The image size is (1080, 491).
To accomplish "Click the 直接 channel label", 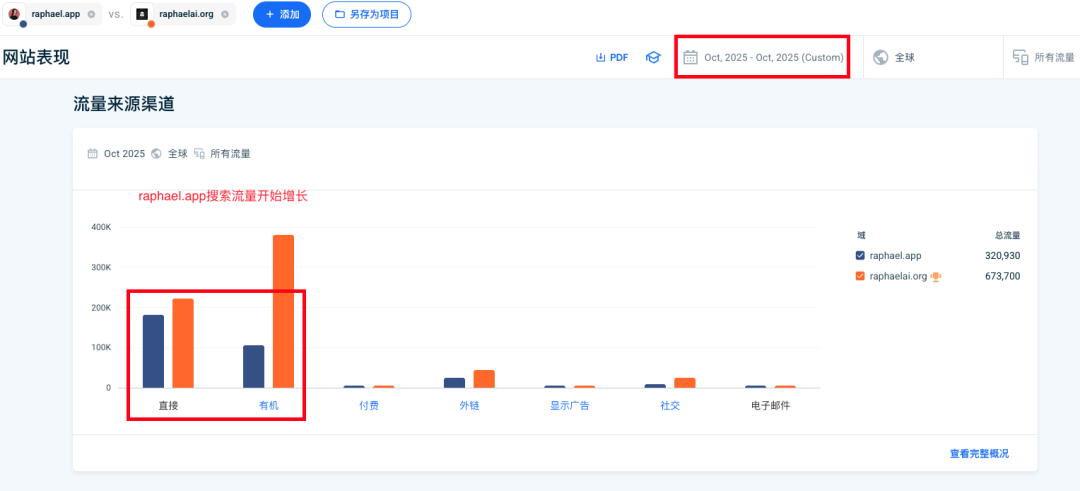I will [x=168, y=406].
